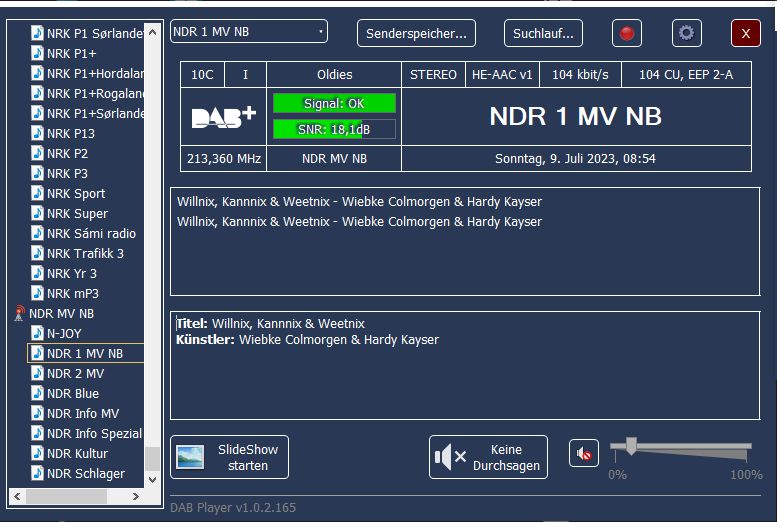The image size is (777, 522).
Task: Click the NDR MV NB ensemble antenna icon
Action: point(19,314)
